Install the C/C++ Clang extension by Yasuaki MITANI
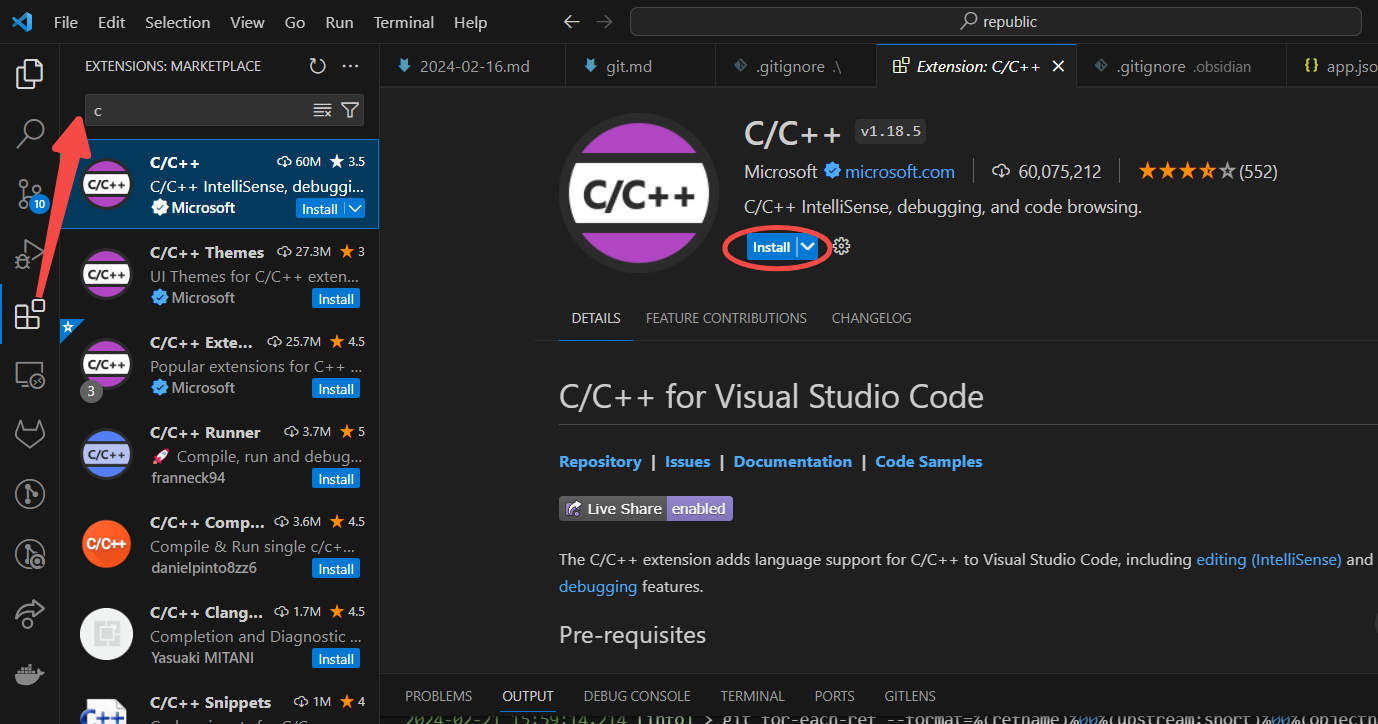Image resolution: width=1378 pixels, height=724 pixels. click(336, 659)
